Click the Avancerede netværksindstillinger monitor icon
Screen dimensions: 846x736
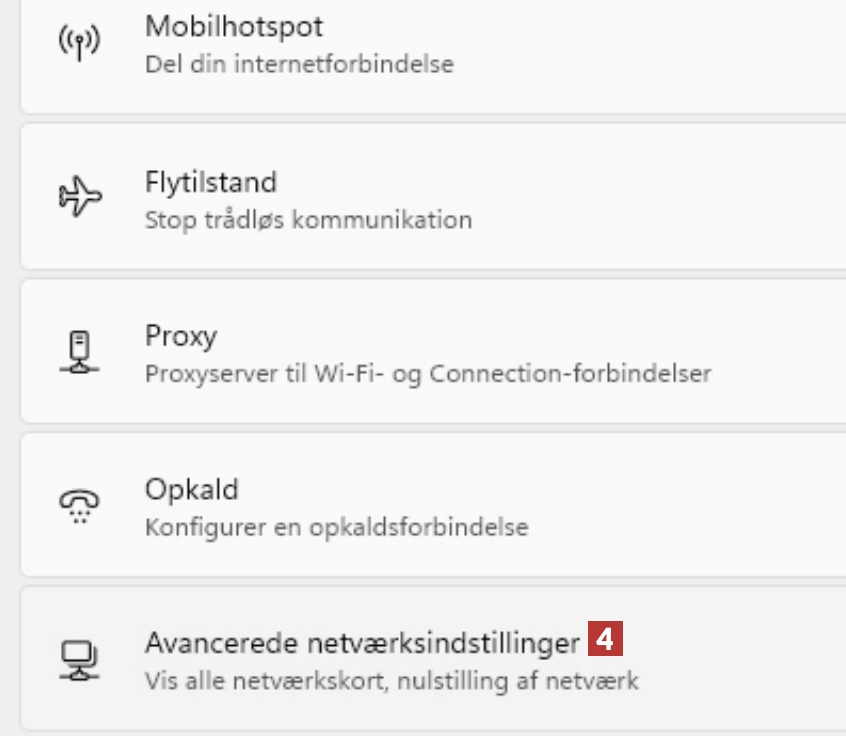click(x=80, y=659)
